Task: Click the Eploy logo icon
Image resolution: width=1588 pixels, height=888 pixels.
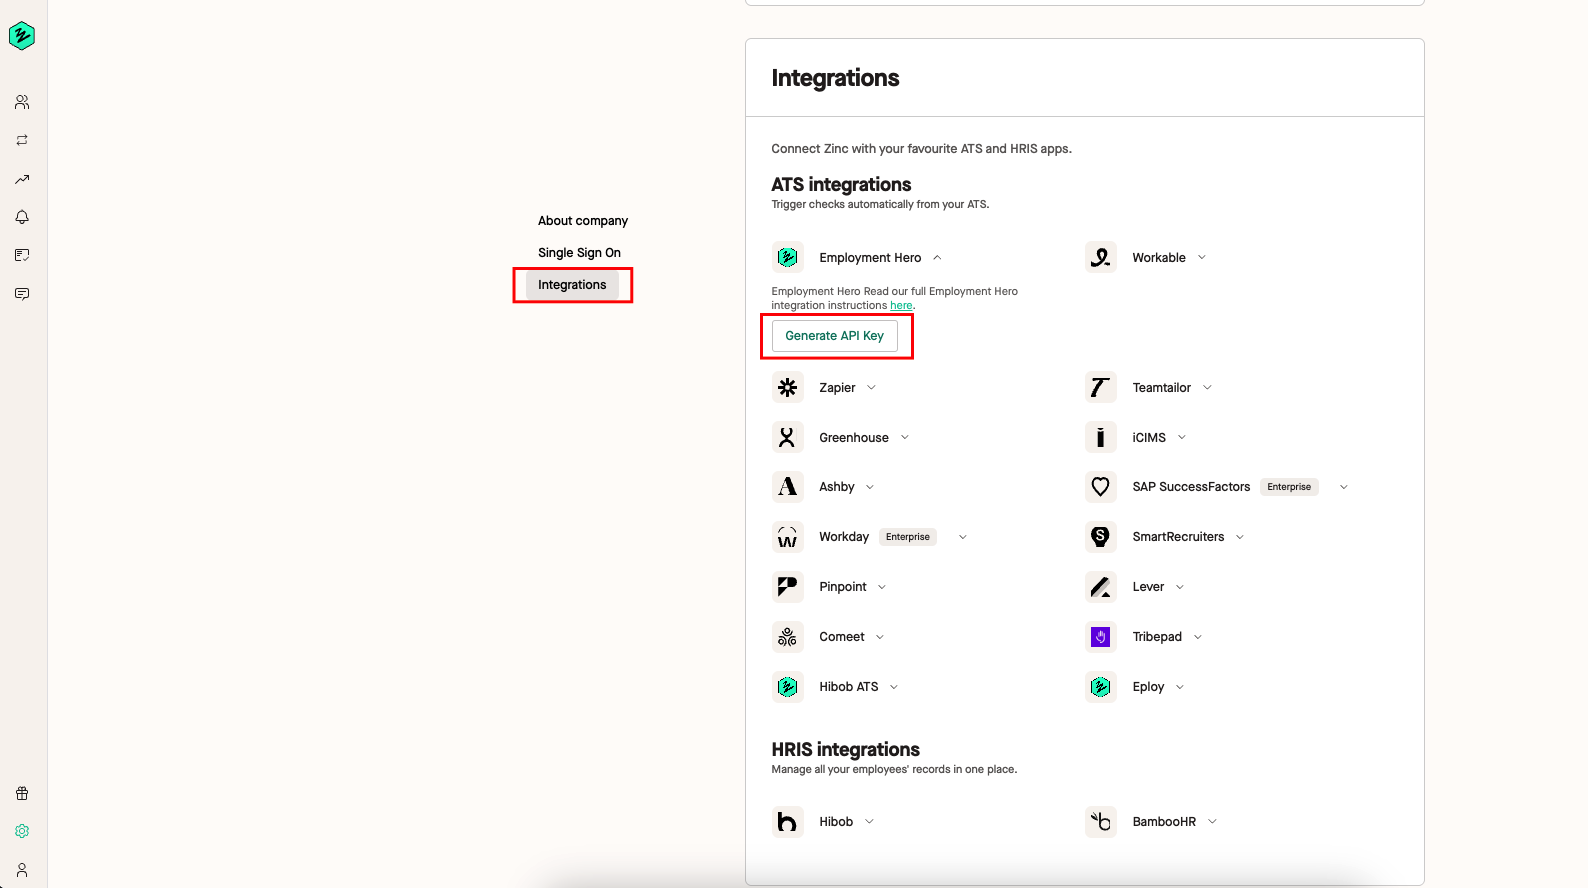Action: click(1101, 687)
